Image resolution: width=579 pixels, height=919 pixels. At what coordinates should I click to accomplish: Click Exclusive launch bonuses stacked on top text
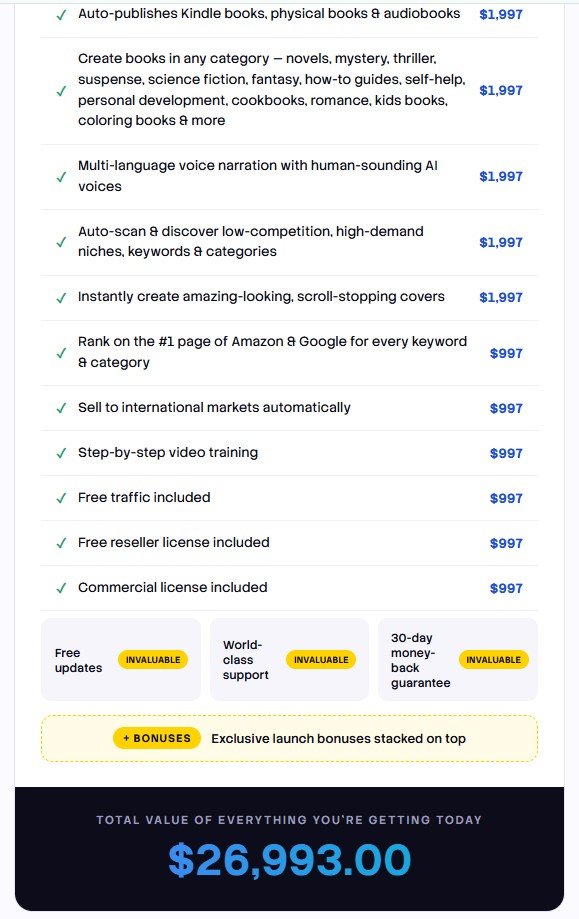pyautogui.click(x=338, y=738)
